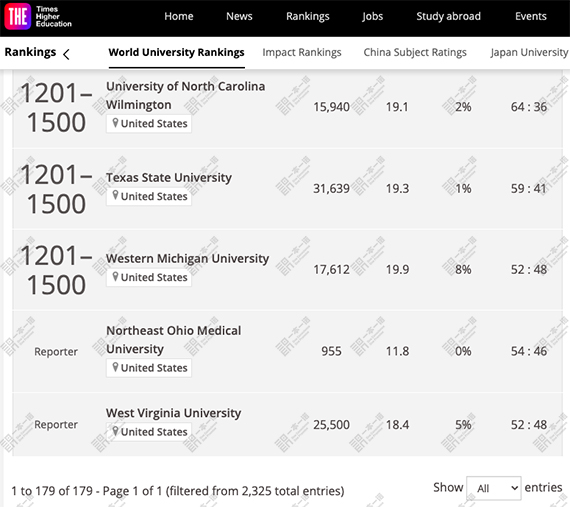570x507 pixels.
Task: Click United States tag under North Carolina Wilmington
Action: 149,124
